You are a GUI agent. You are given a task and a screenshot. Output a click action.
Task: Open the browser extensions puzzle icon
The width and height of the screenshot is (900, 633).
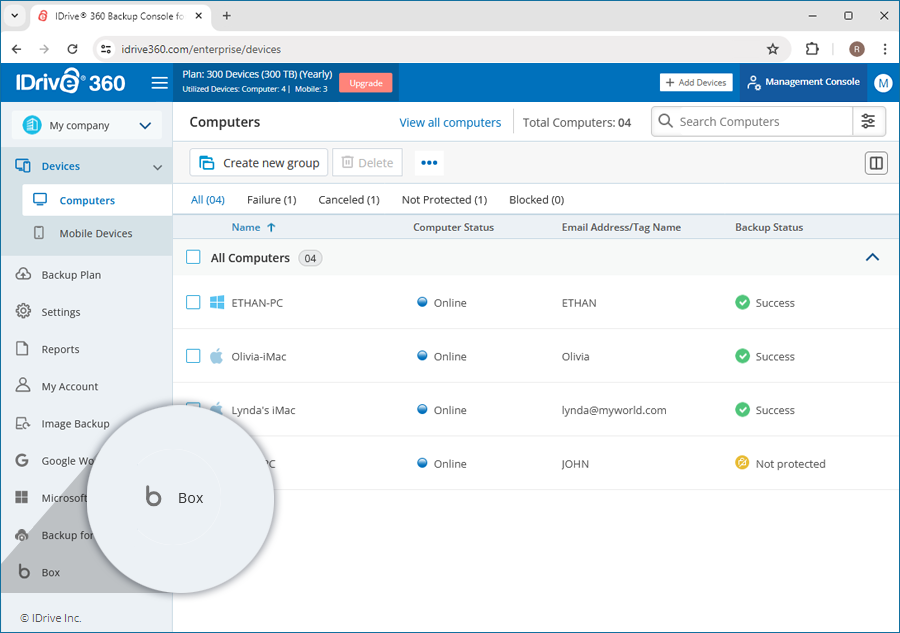[812, 49]
